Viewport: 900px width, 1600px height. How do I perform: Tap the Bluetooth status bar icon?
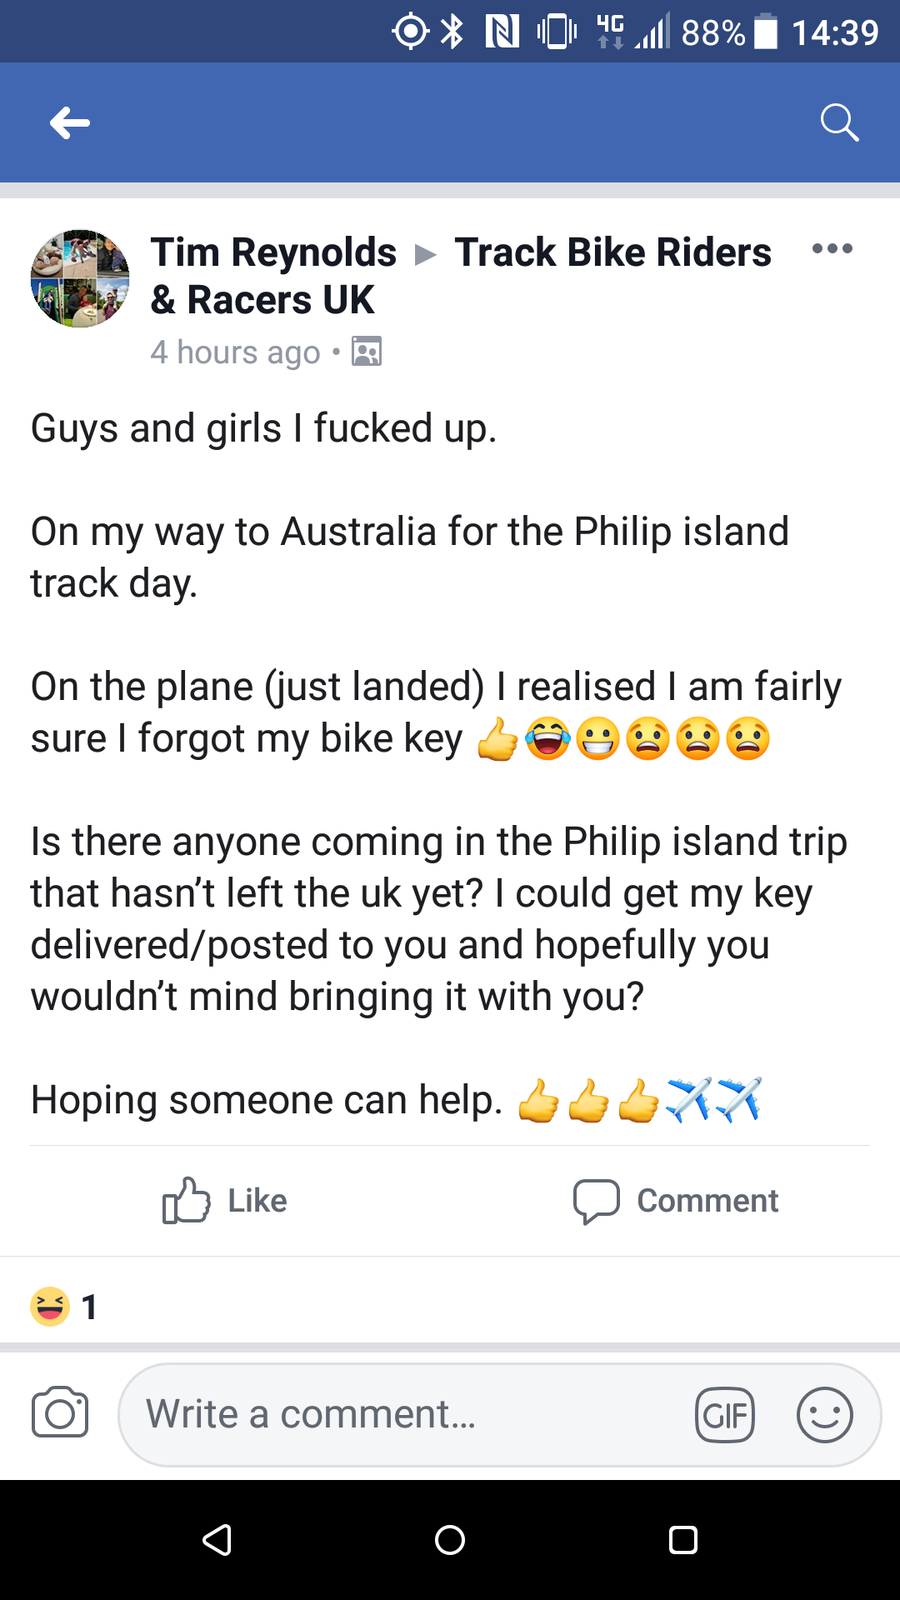453,32
